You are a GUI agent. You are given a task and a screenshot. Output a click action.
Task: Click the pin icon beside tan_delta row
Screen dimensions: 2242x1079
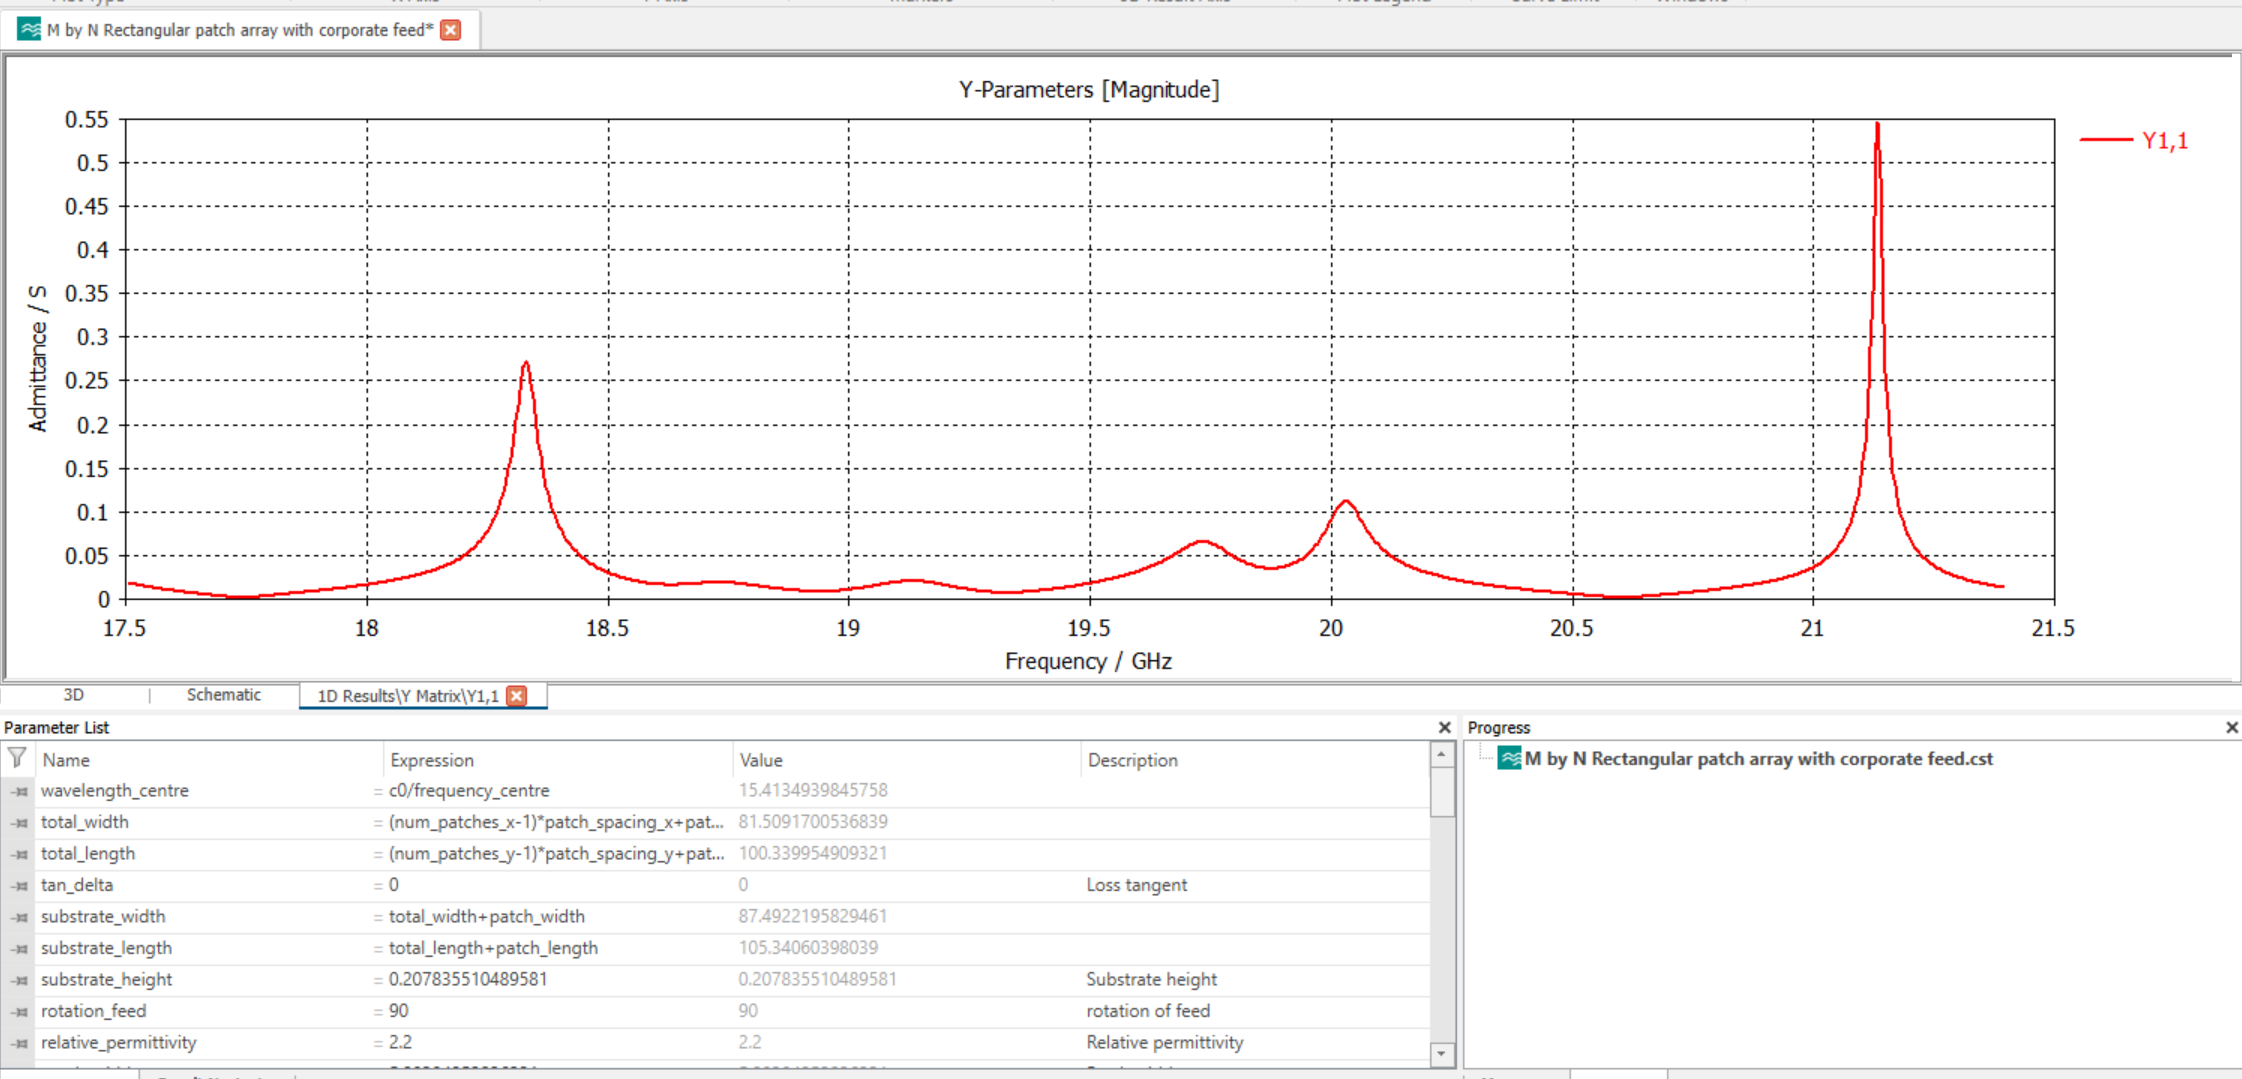pos(20,886)
